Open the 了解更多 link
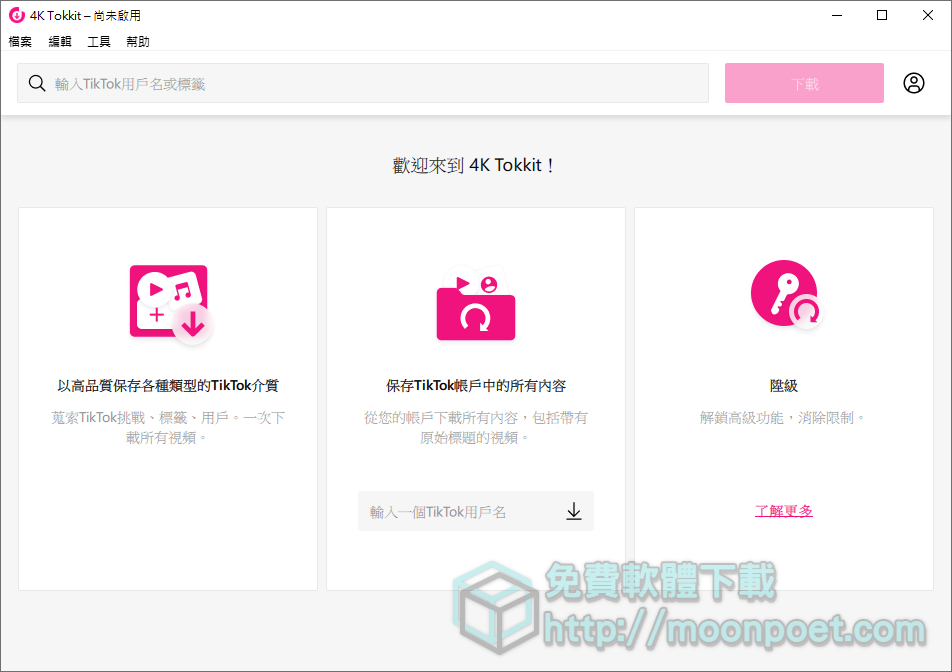 point(784,511)
